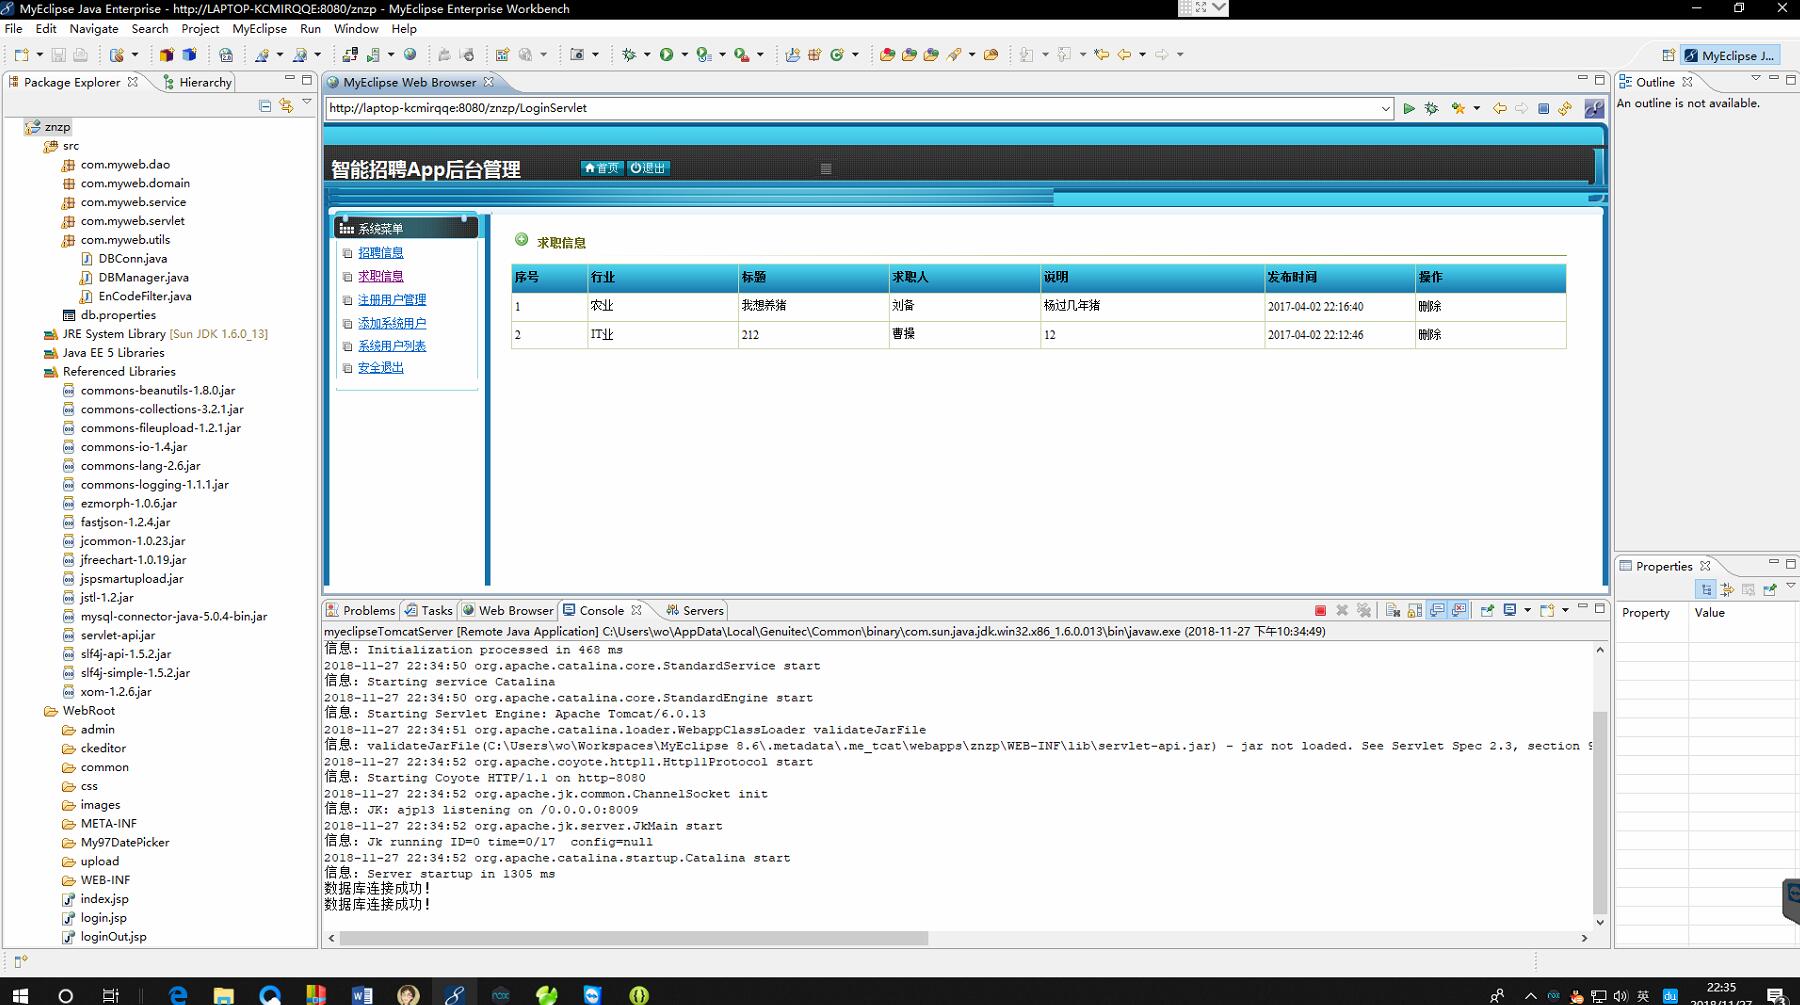The height and width of the screenshot is (1005, 1800).
Task: Click the Console horizontal scrollbar
Action: click(633, 938)
